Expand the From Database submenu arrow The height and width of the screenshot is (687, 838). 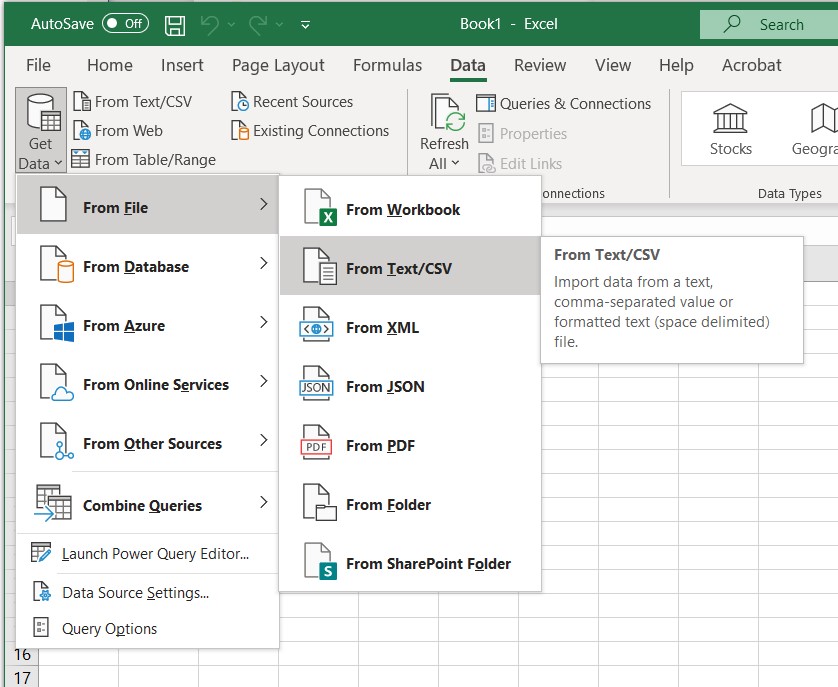(x=263, y=263)
